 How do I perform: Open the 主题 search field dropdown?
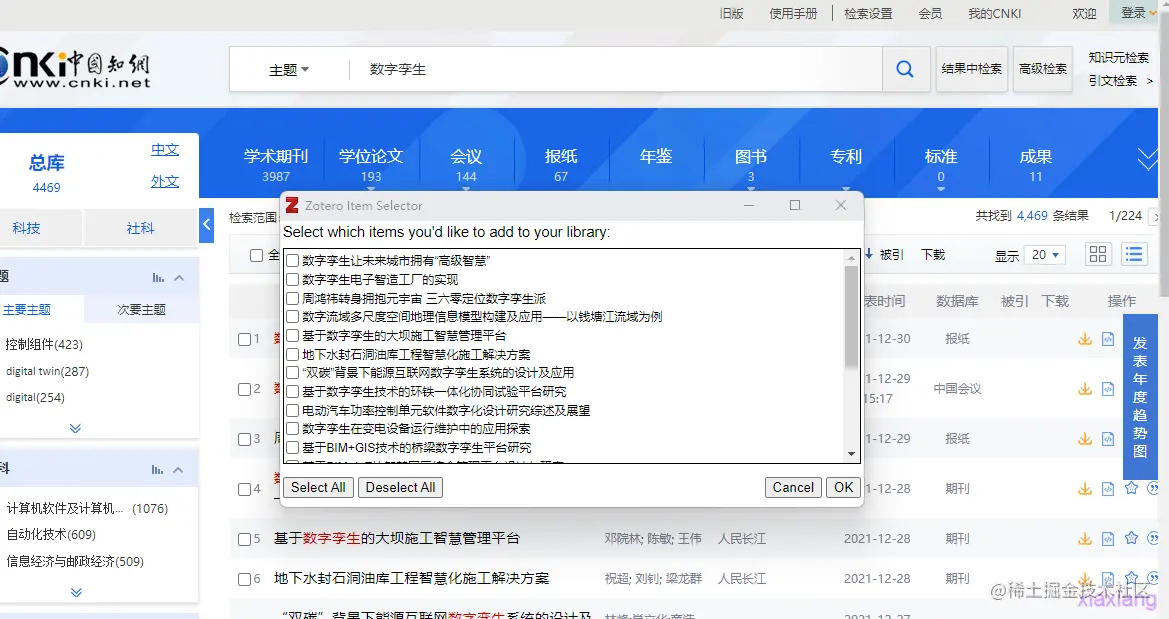coord(289,69)
